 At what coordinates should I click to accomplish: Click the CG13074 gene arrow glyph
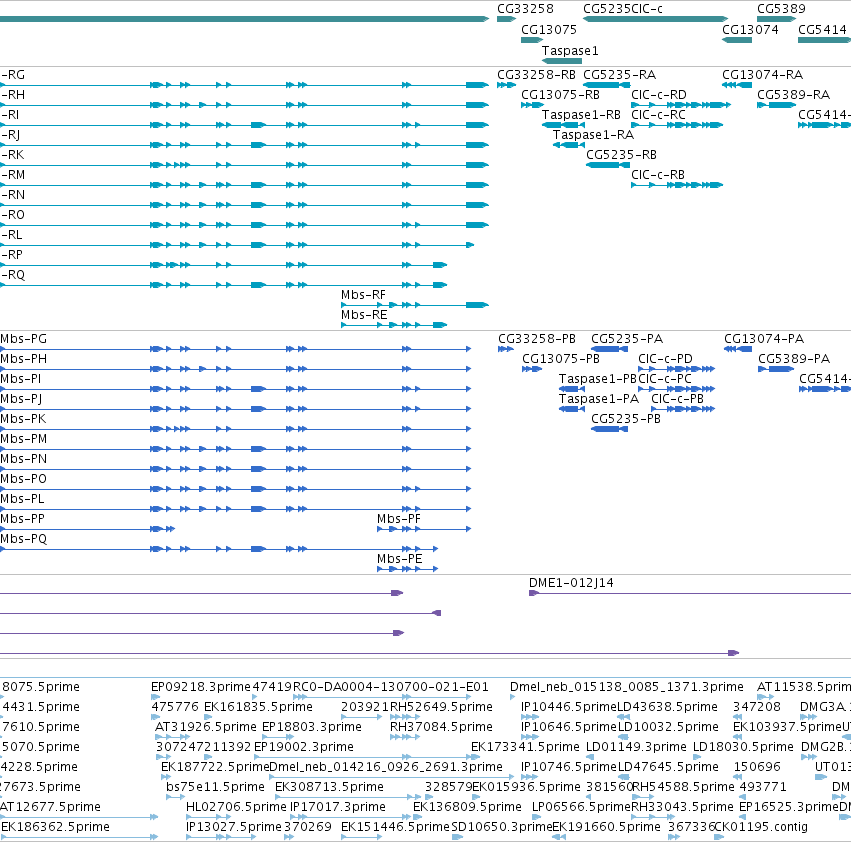pos(736,40)
